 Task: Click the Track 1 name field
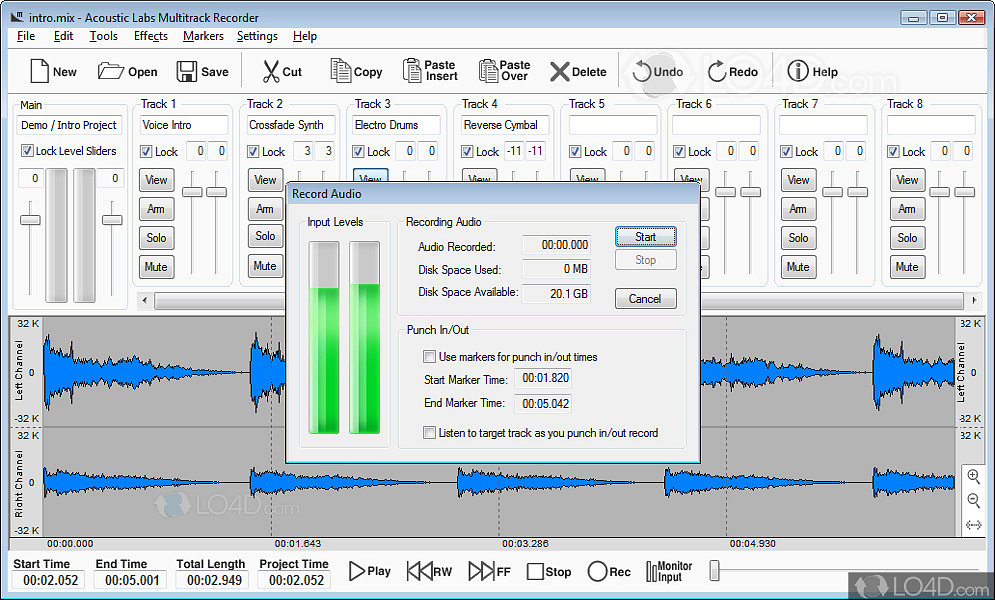pos(185,125)
